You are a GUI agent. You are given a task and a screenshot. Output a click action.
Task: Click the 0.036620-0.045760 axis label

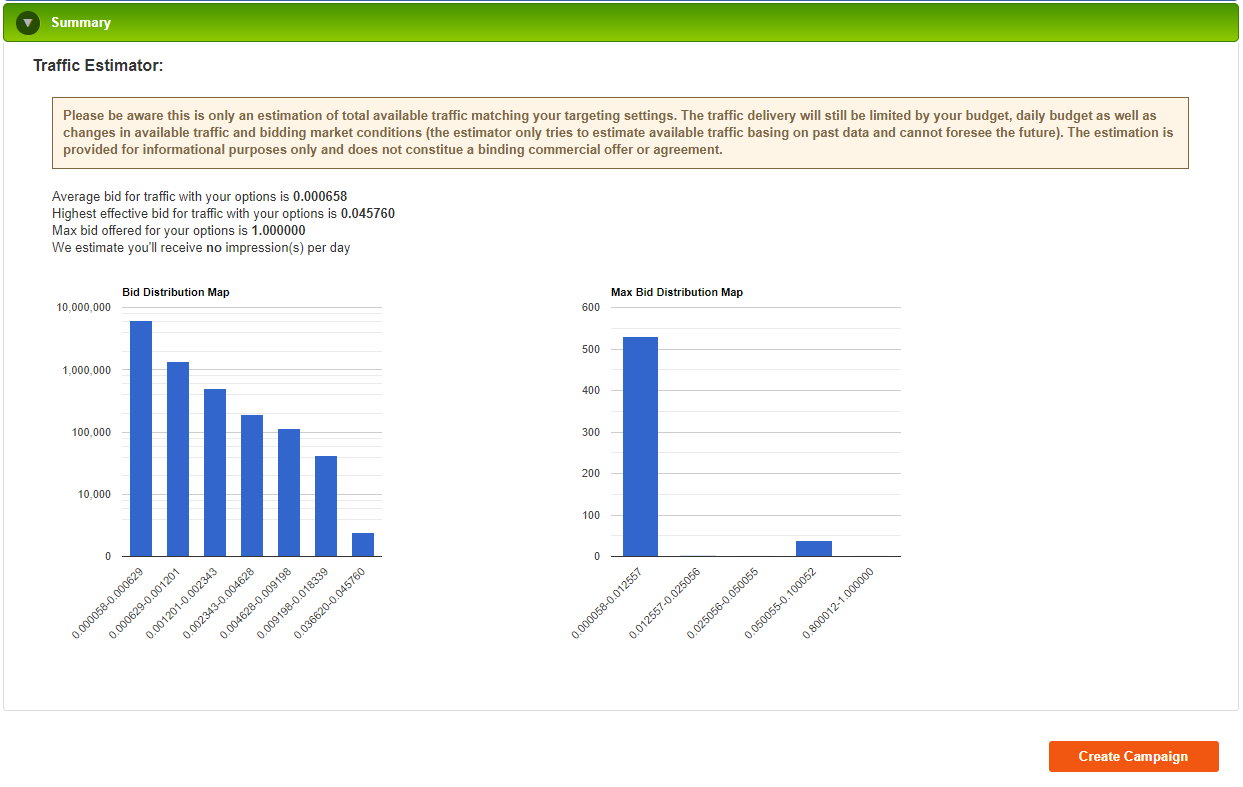coord(332,603)
